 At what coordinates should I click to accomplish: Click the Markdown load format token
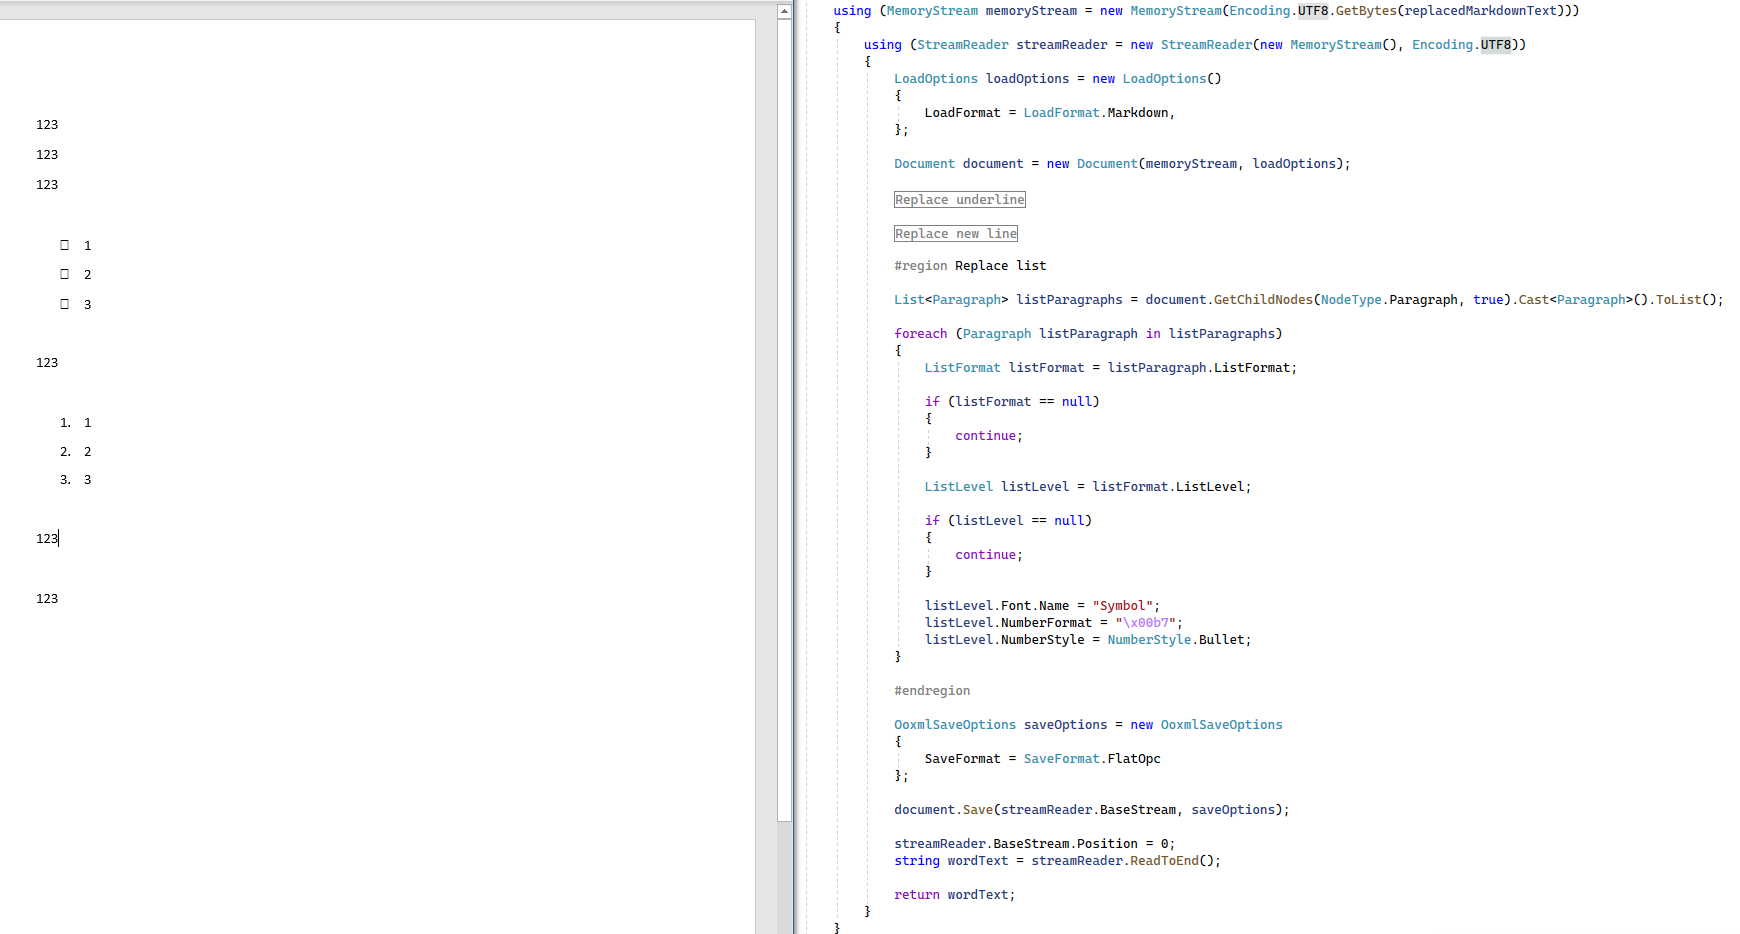[x=1137, y=113]
